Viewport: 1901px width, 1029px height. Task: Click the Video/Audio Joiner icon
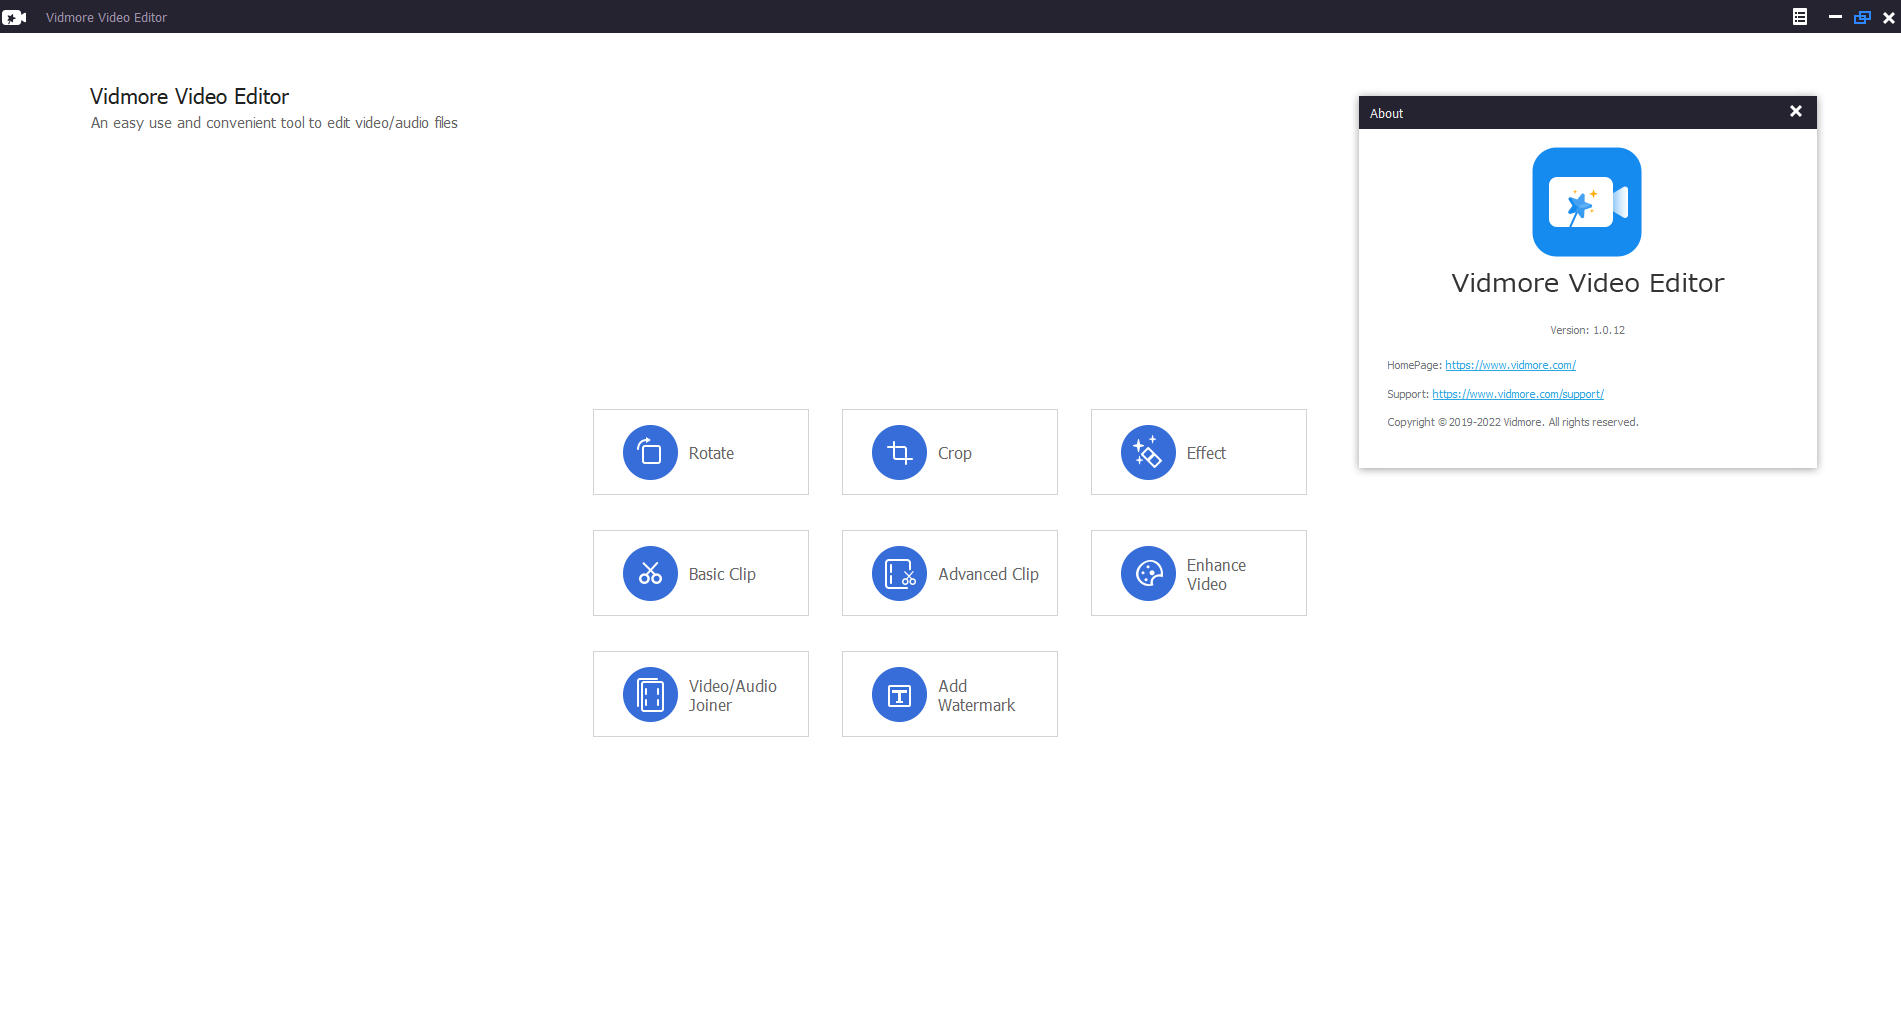[x=650, y=694]
